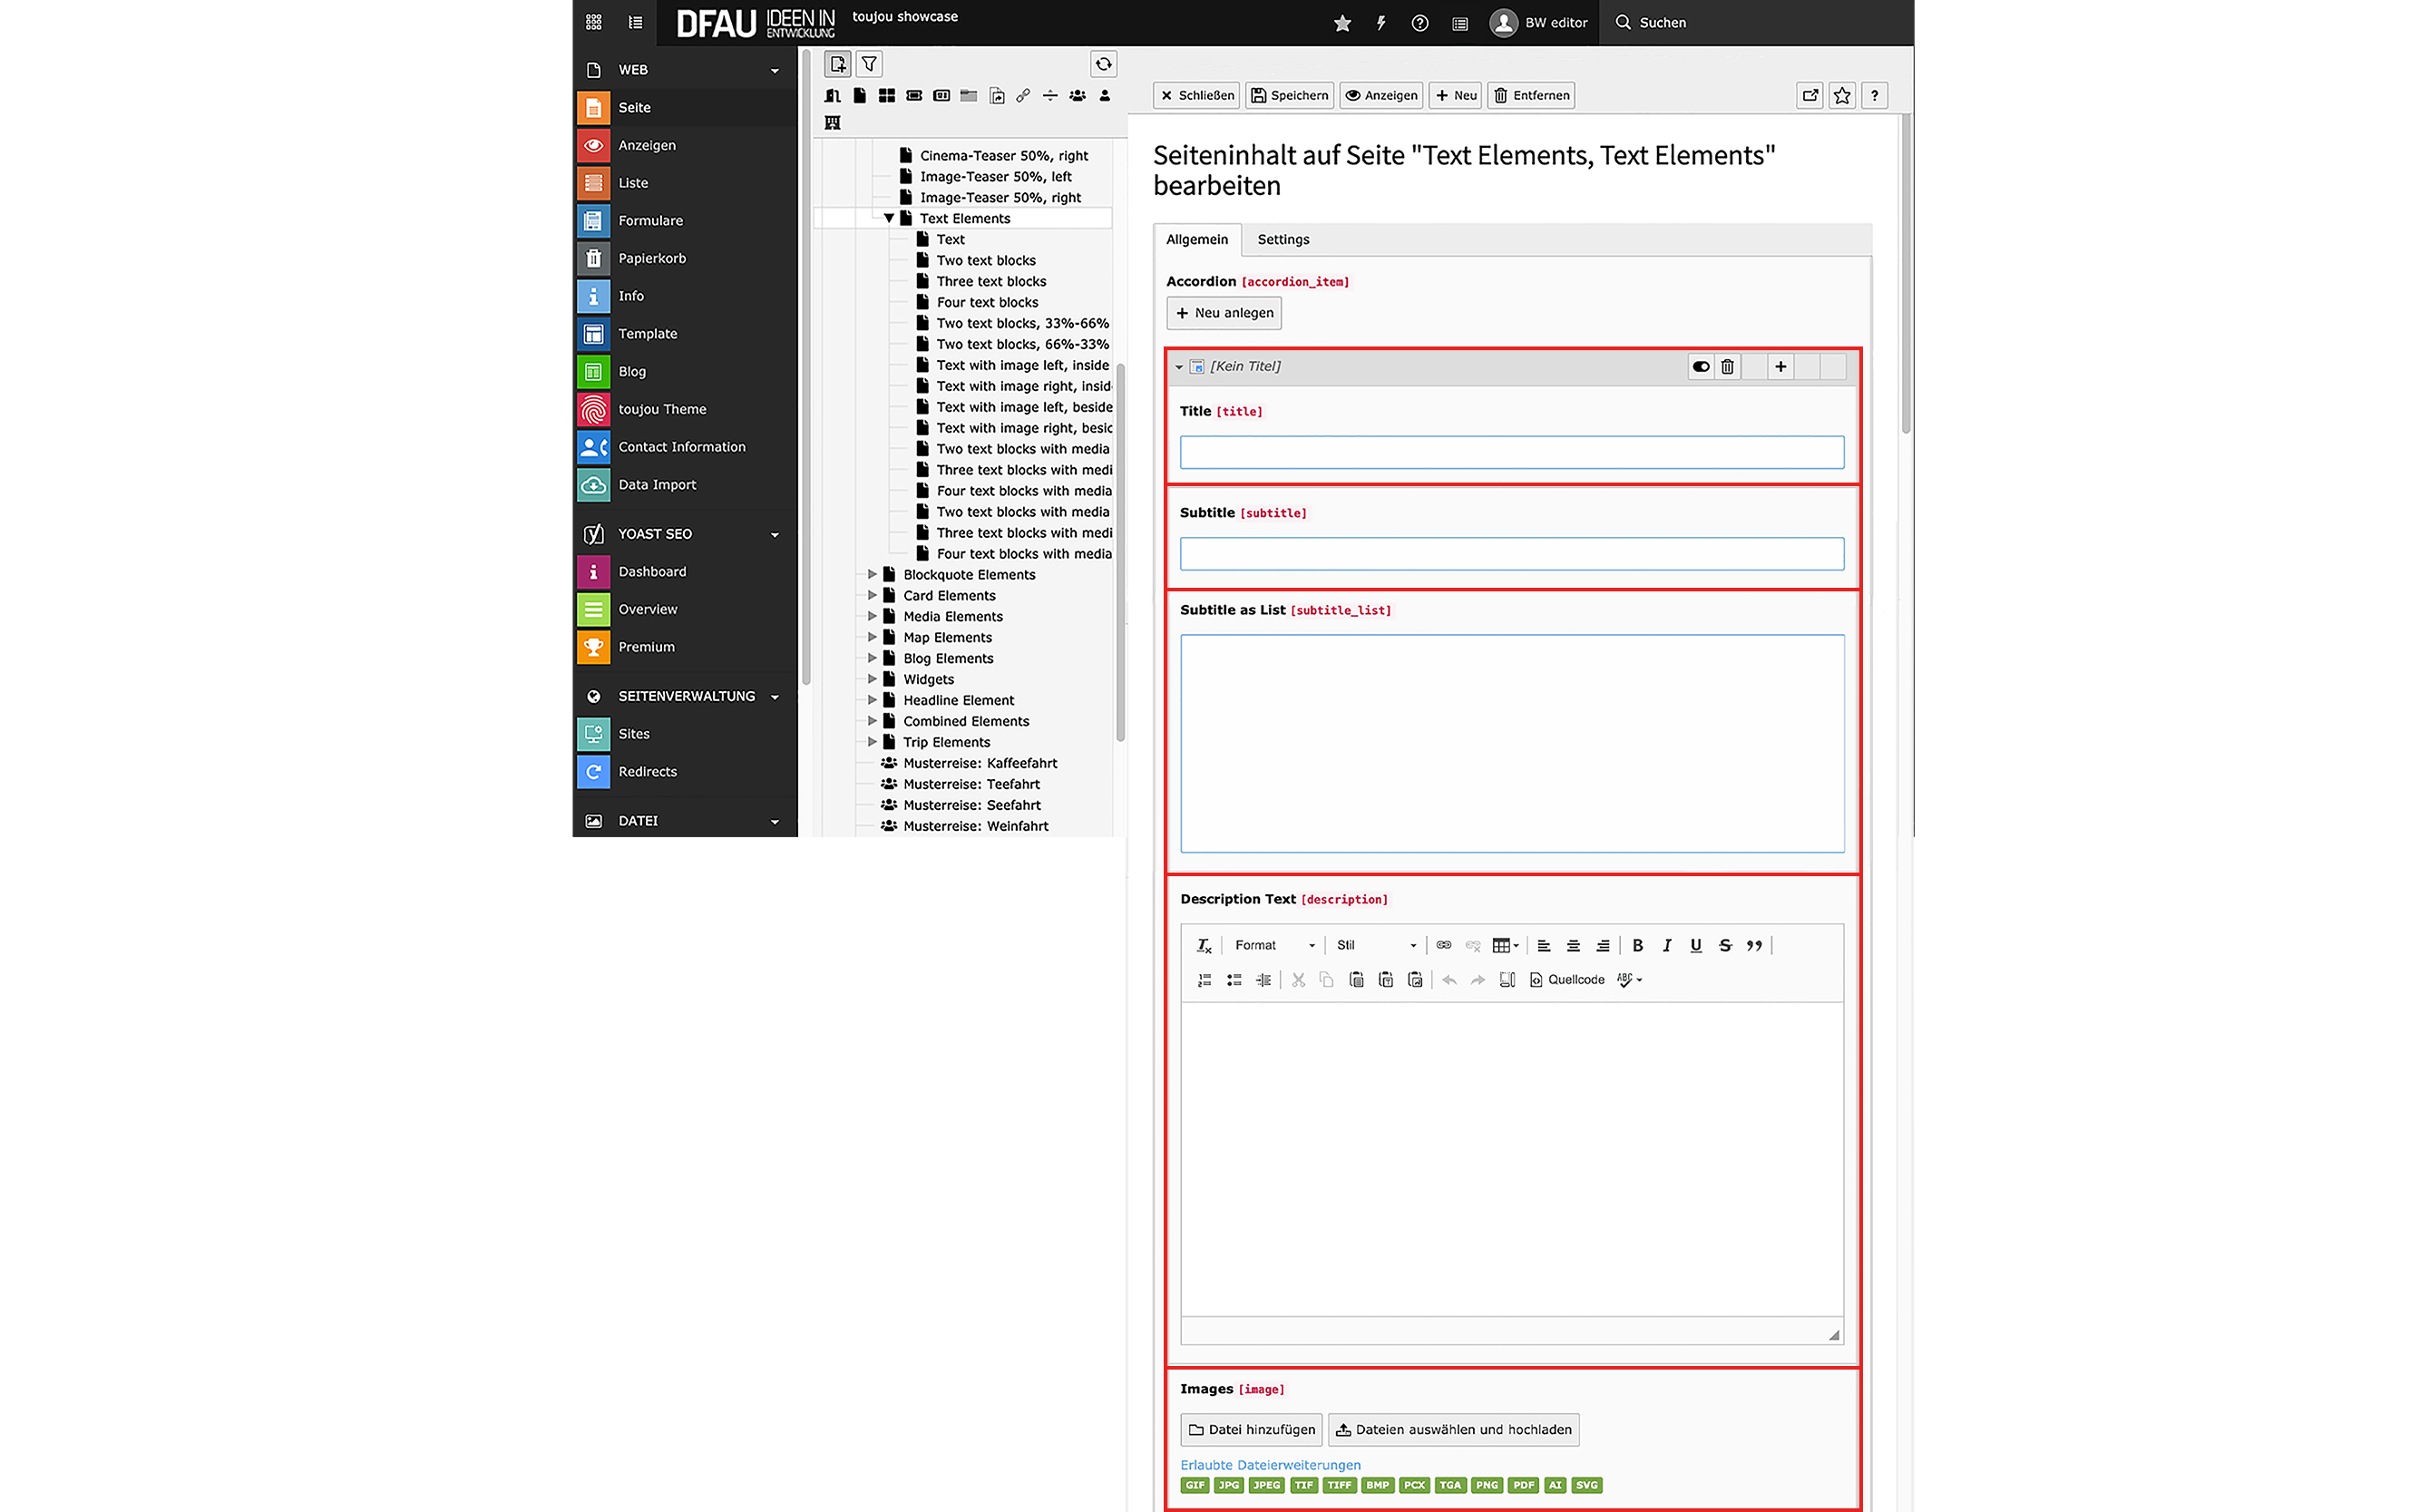Image resolution: width=2419 pixels, height=1512 pixels.
Task: Open the flush caches lightning icon
Action: 1381,23
